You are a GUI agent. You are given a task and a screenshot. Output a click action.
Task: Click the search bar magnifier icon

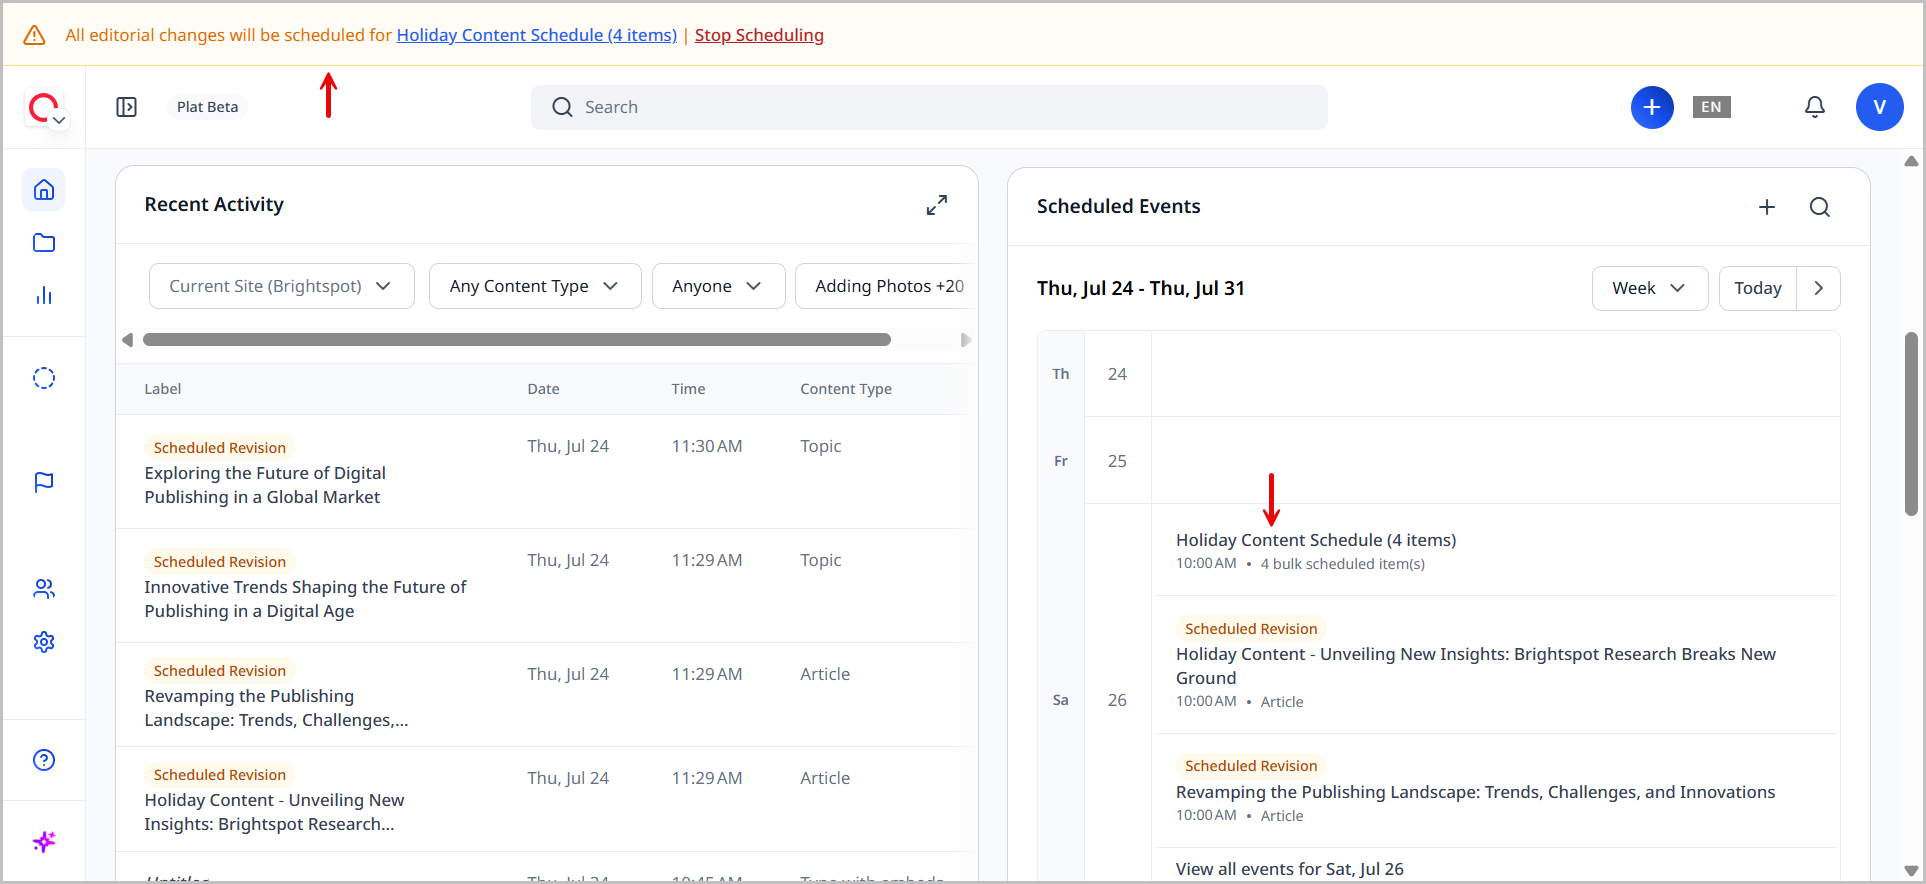click(563, 107)
